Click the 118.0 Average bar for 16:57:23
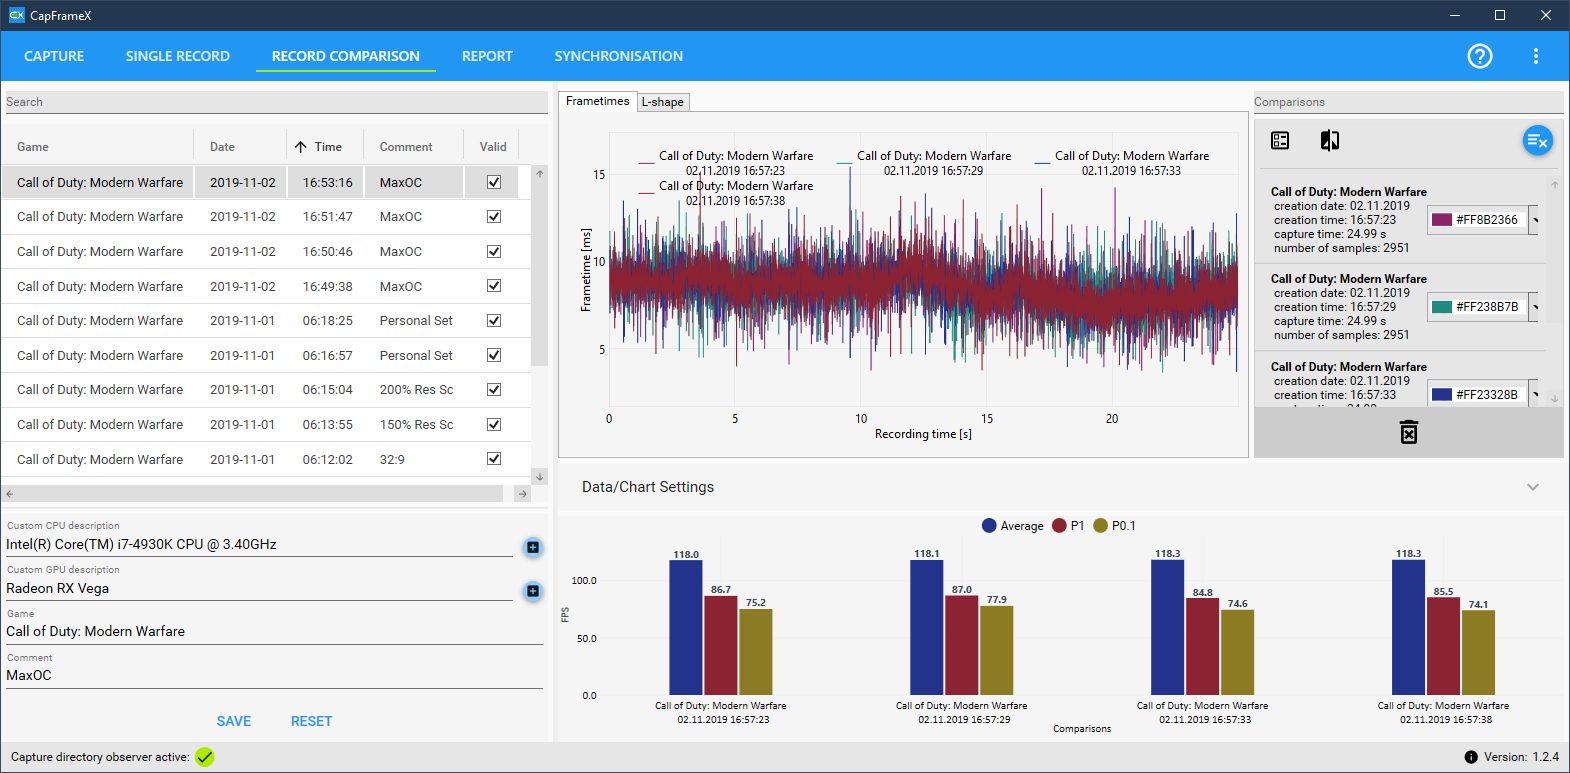Image resolution: width=1570 pixels, height=773 pixels. pyautogui.click(x=686, y=627)
